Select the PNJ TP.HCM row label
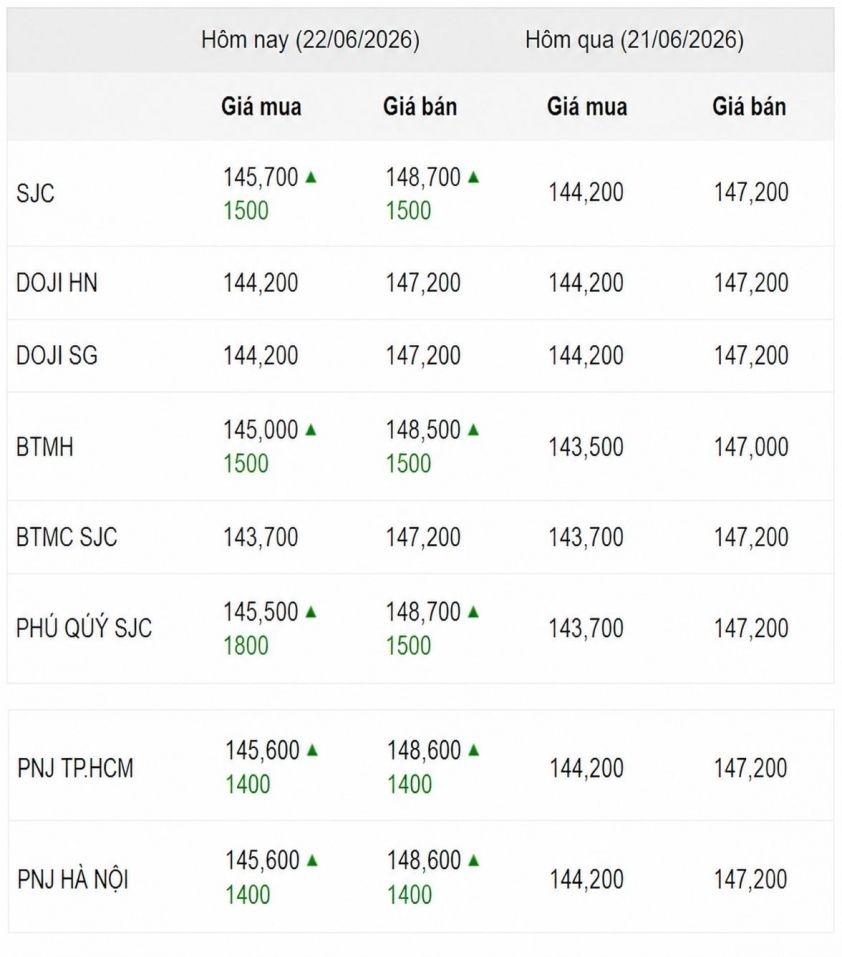The height and width of the screenshot is (957, 842). [x=75, y=768]
